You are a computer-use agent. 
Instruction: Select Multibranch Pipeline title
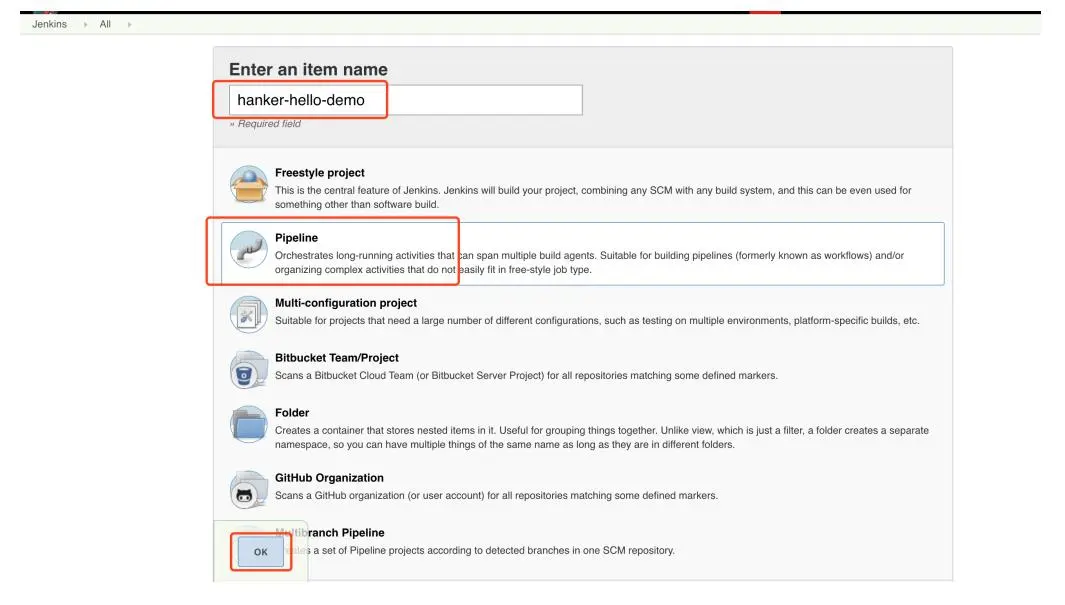click(x=330, y=533)
